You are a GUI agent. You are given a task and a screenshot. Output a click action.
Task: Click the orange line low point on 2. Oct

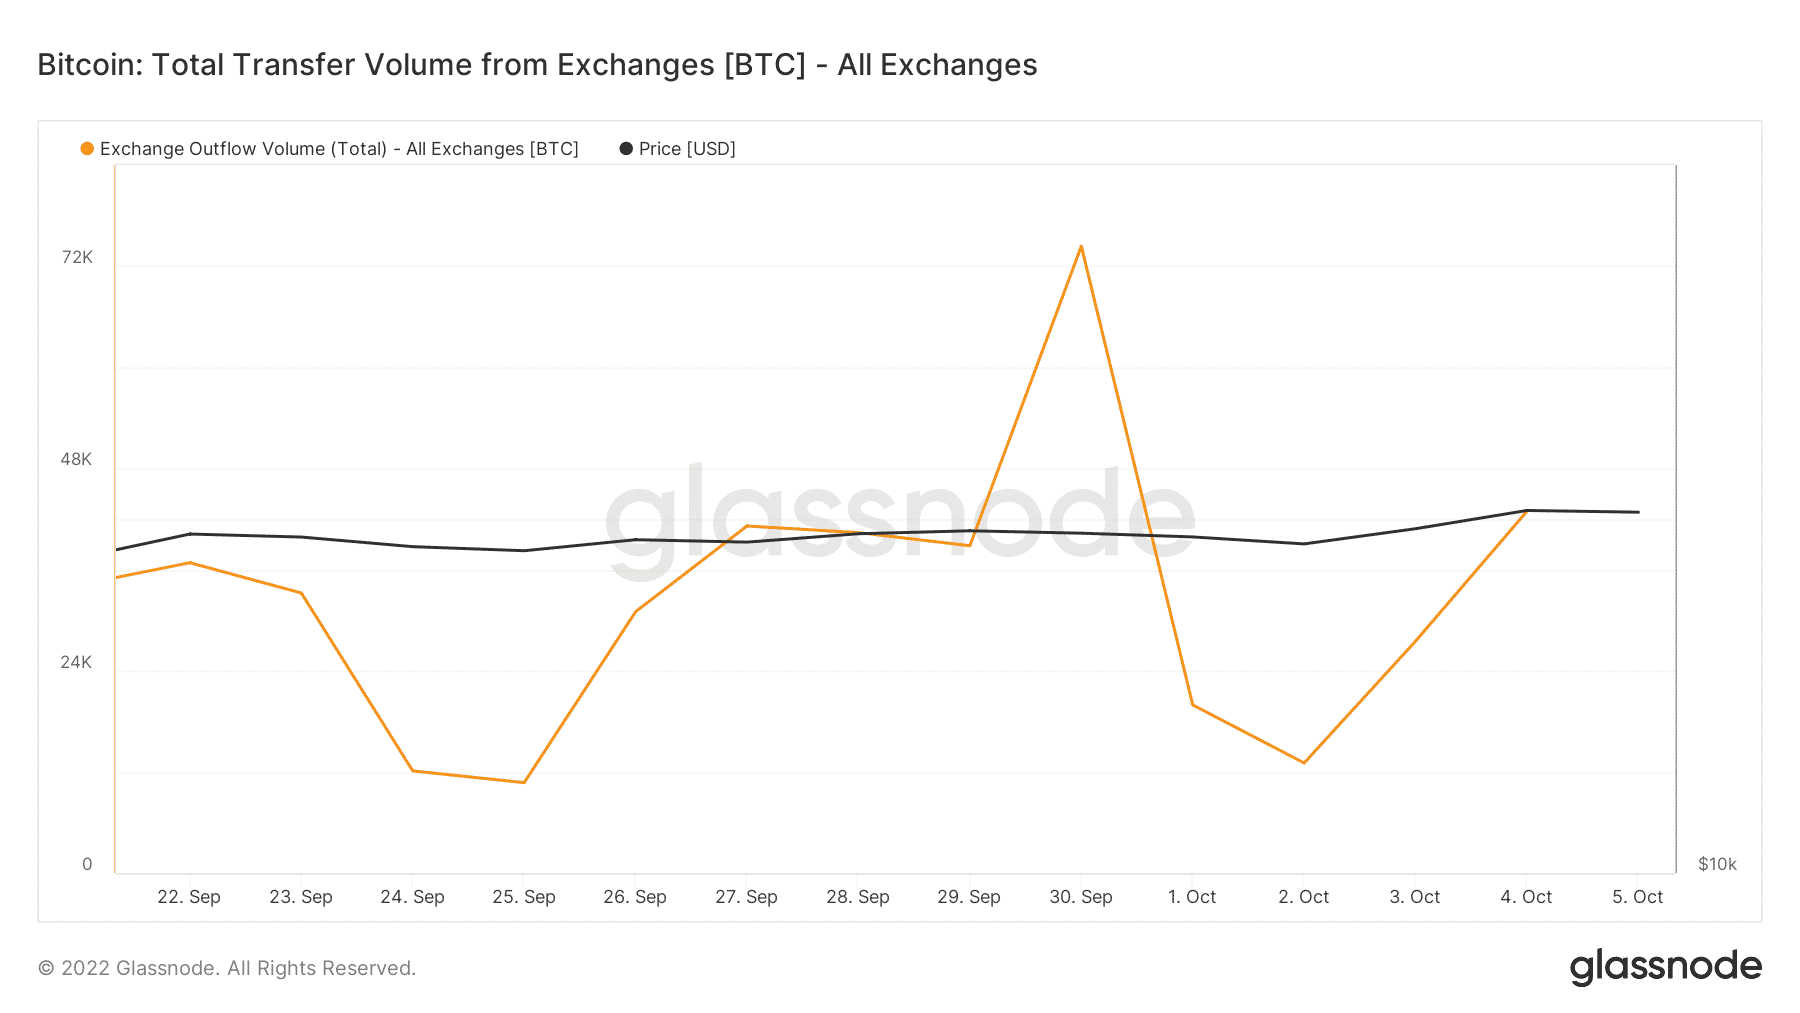[x=1304, y=763]
